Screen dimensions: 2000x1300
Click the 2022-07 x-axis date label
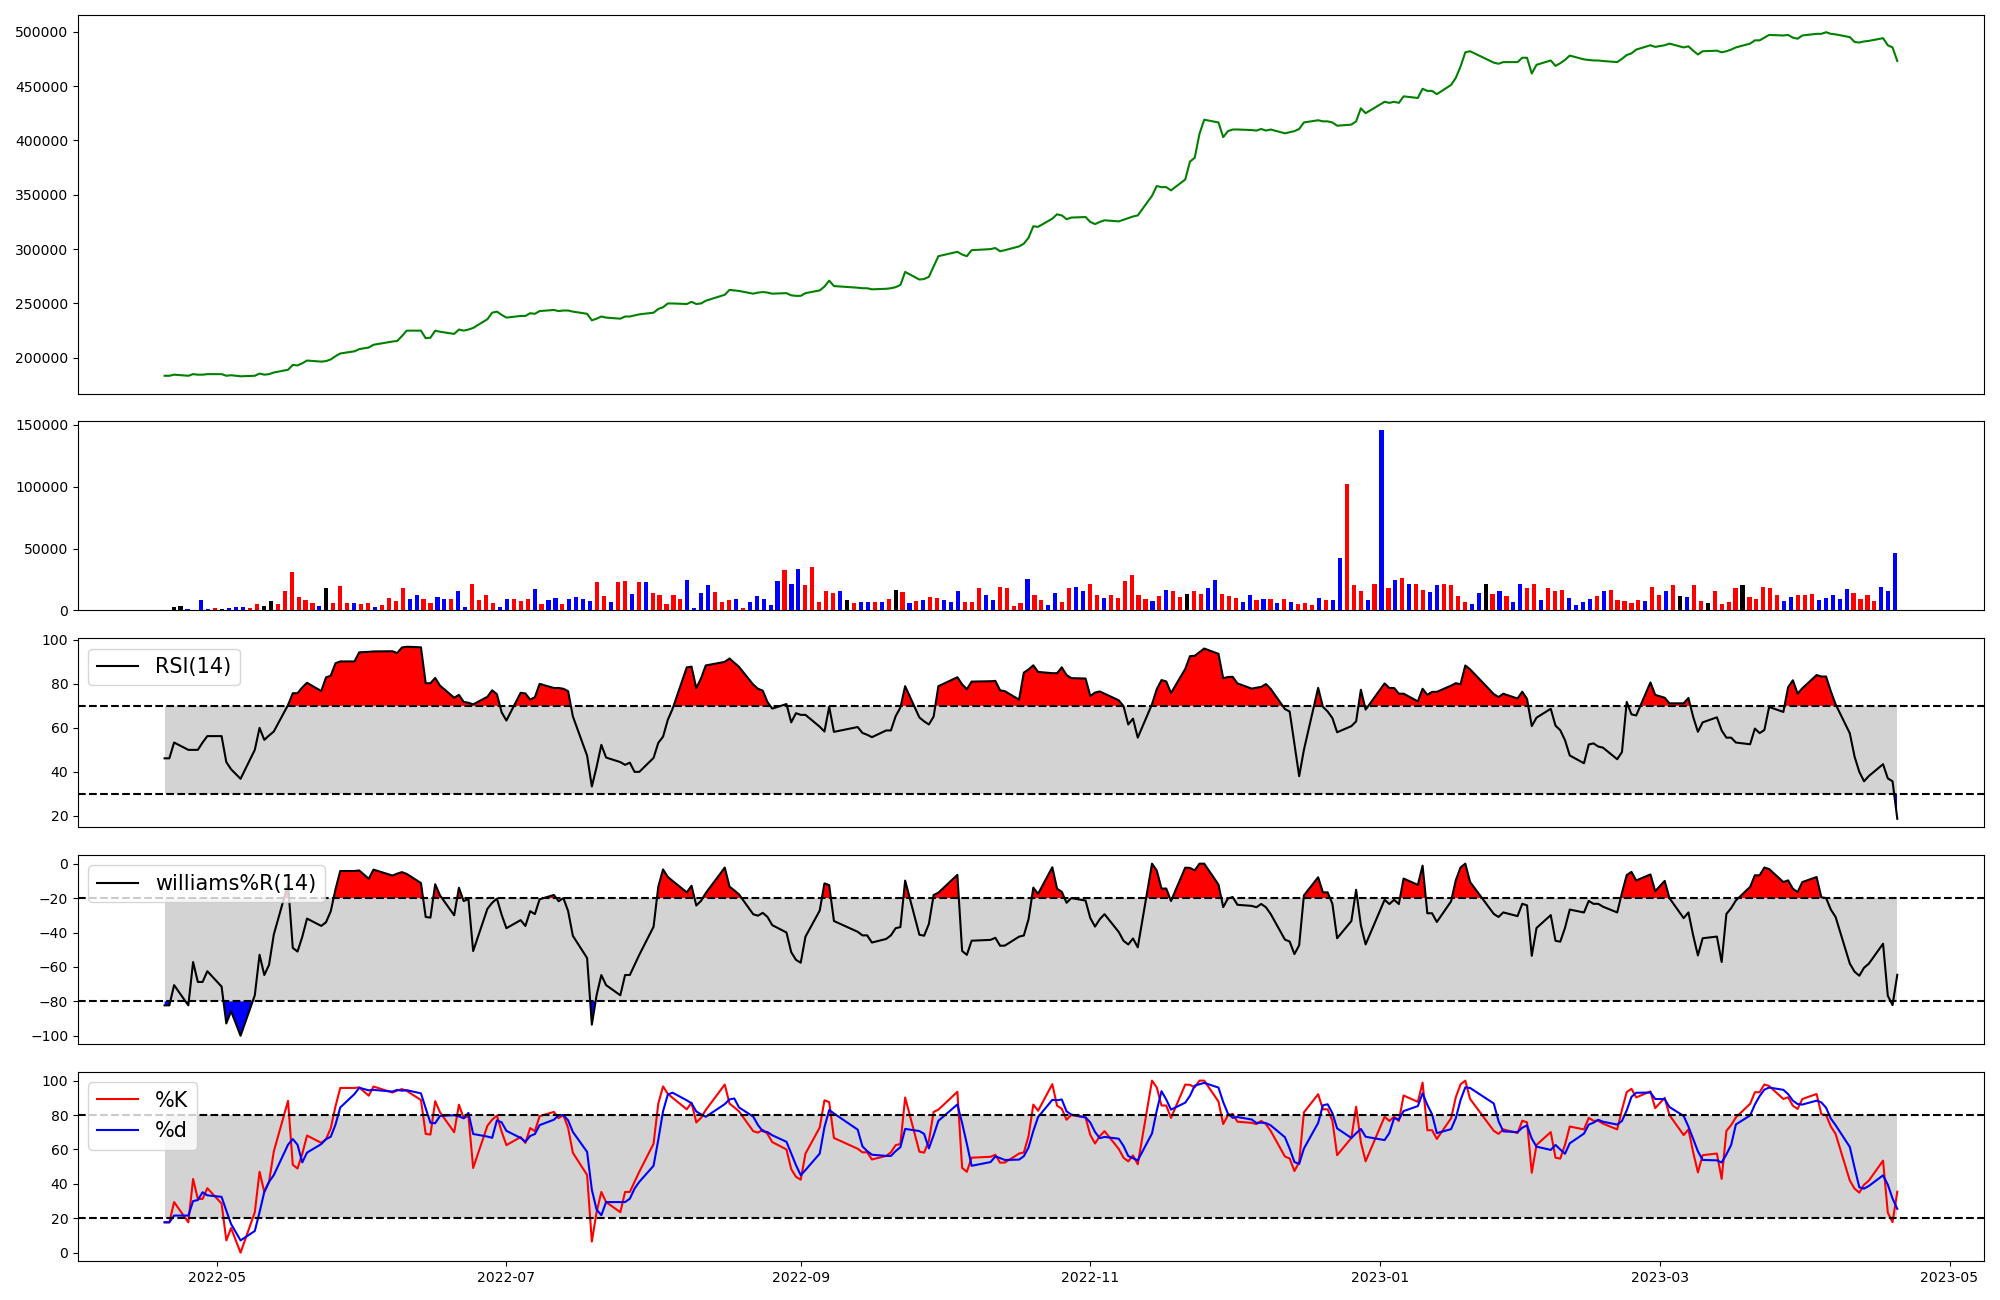point(506,1277)
